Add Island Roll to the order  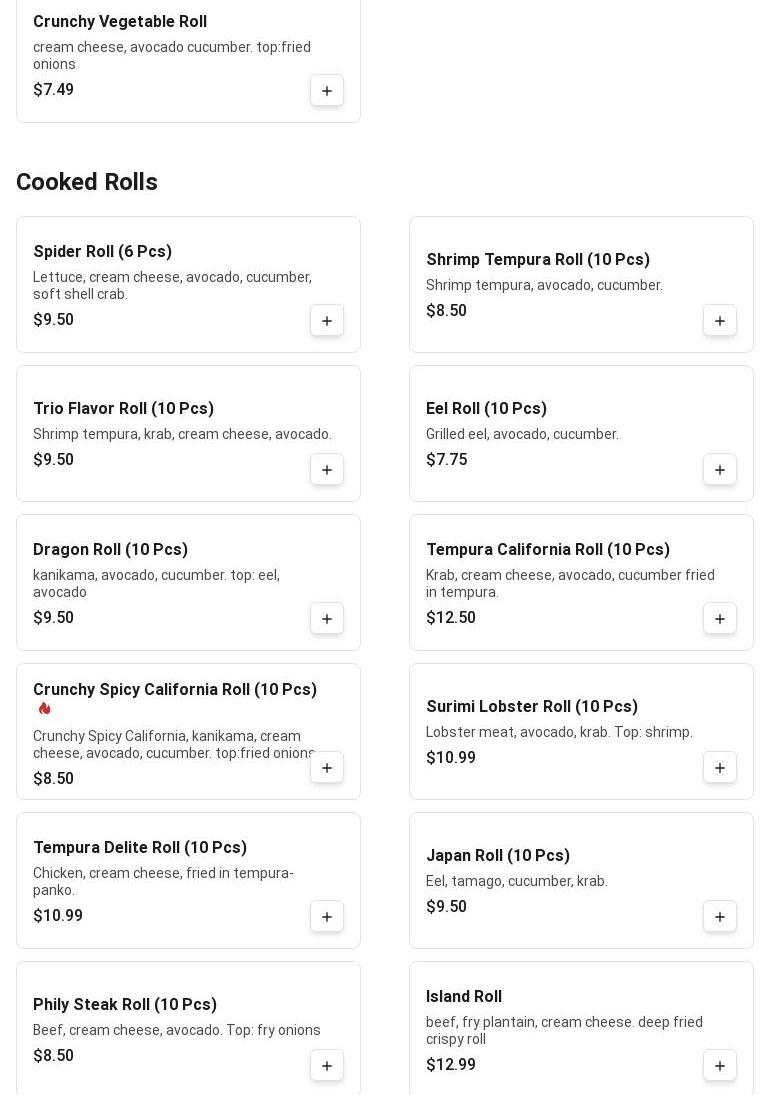pyautogui.click(x=720, y=1066)
